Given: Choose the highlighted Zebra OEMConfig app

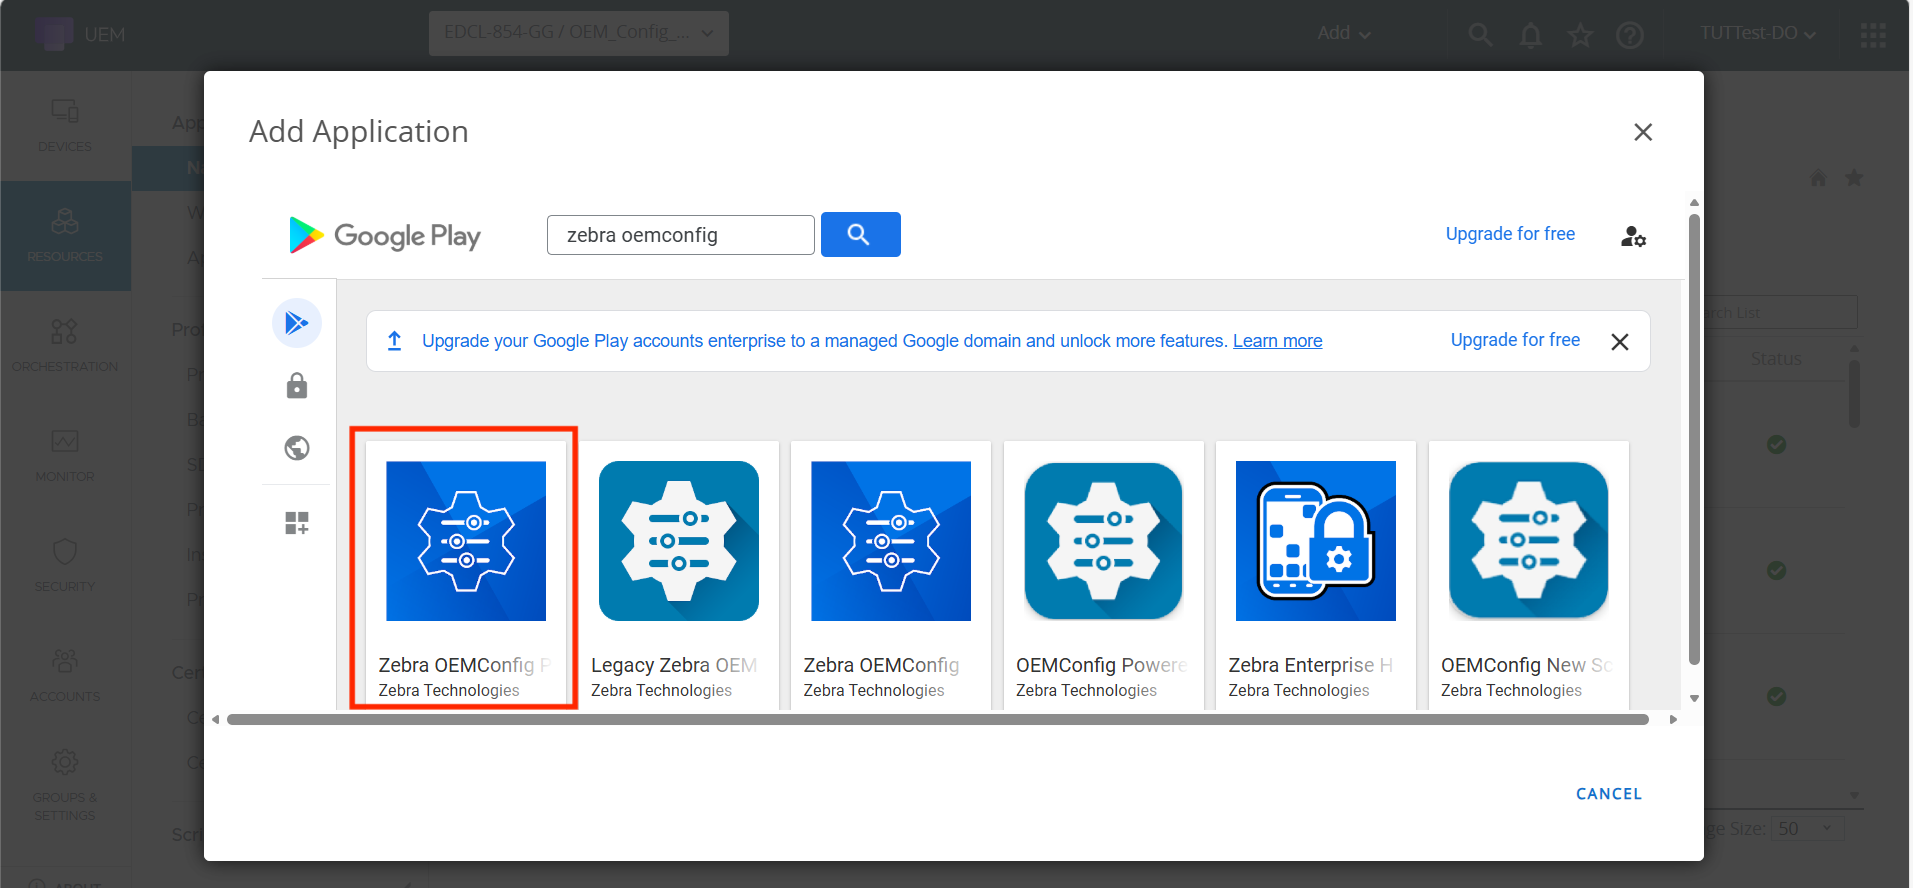Looking at the screenshot, I should 465,570.
